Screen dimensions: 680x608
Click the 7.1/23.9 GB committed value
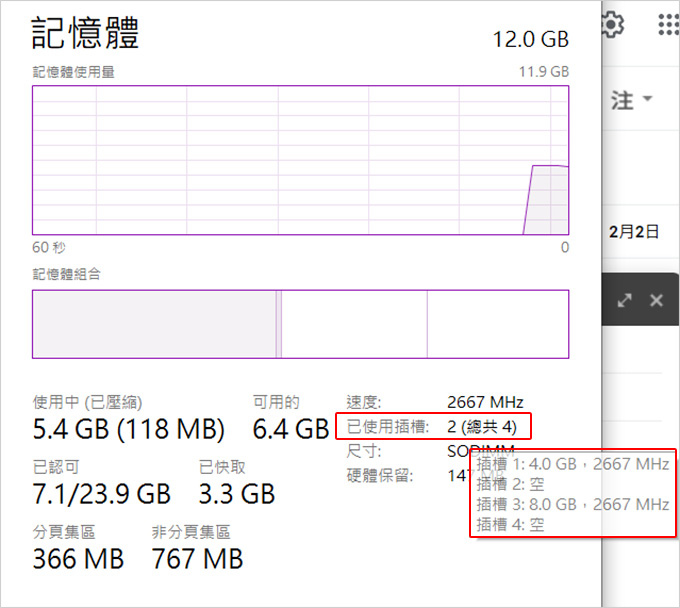pos(102,494)
